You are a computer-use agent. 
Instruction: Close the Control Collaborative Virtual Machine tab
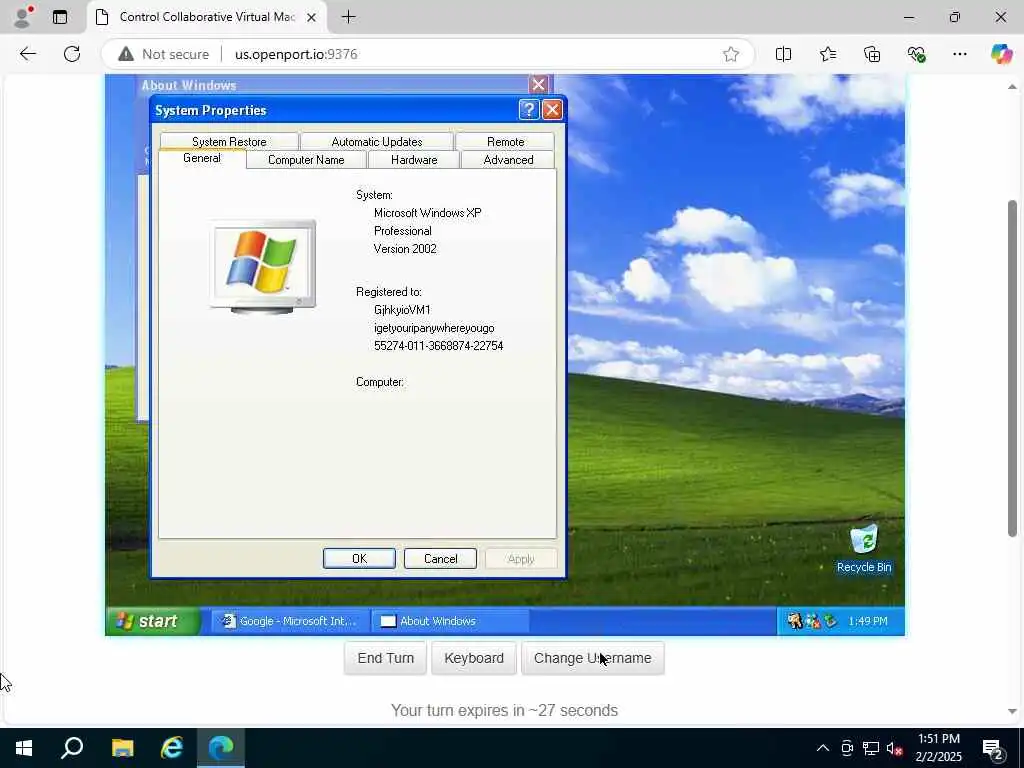[312, 17]
